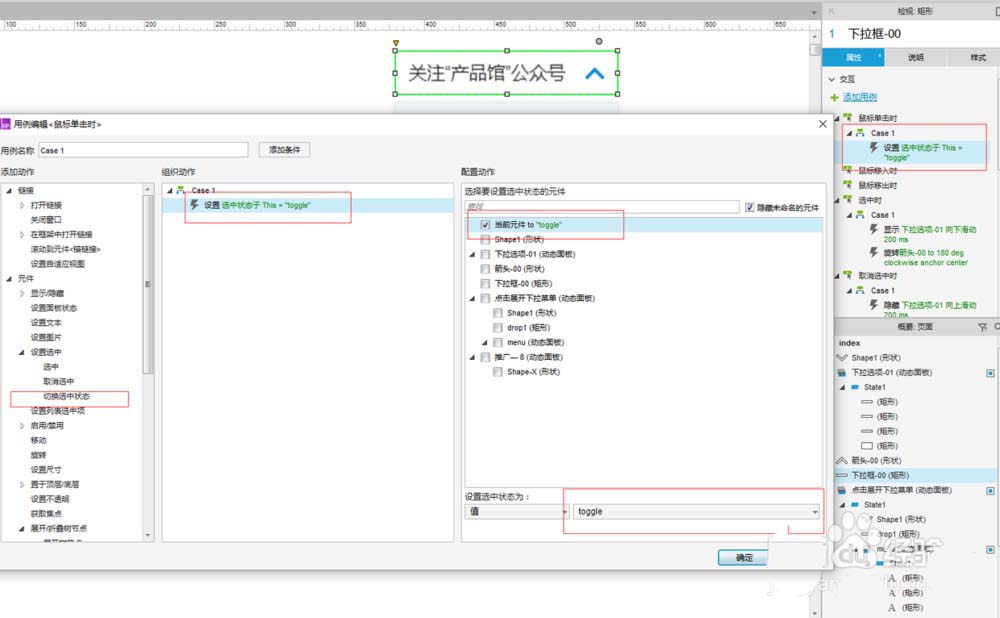This screenshot has width=1000, height=618.
Task: Click the 添加用例 link
Action: 860,97
